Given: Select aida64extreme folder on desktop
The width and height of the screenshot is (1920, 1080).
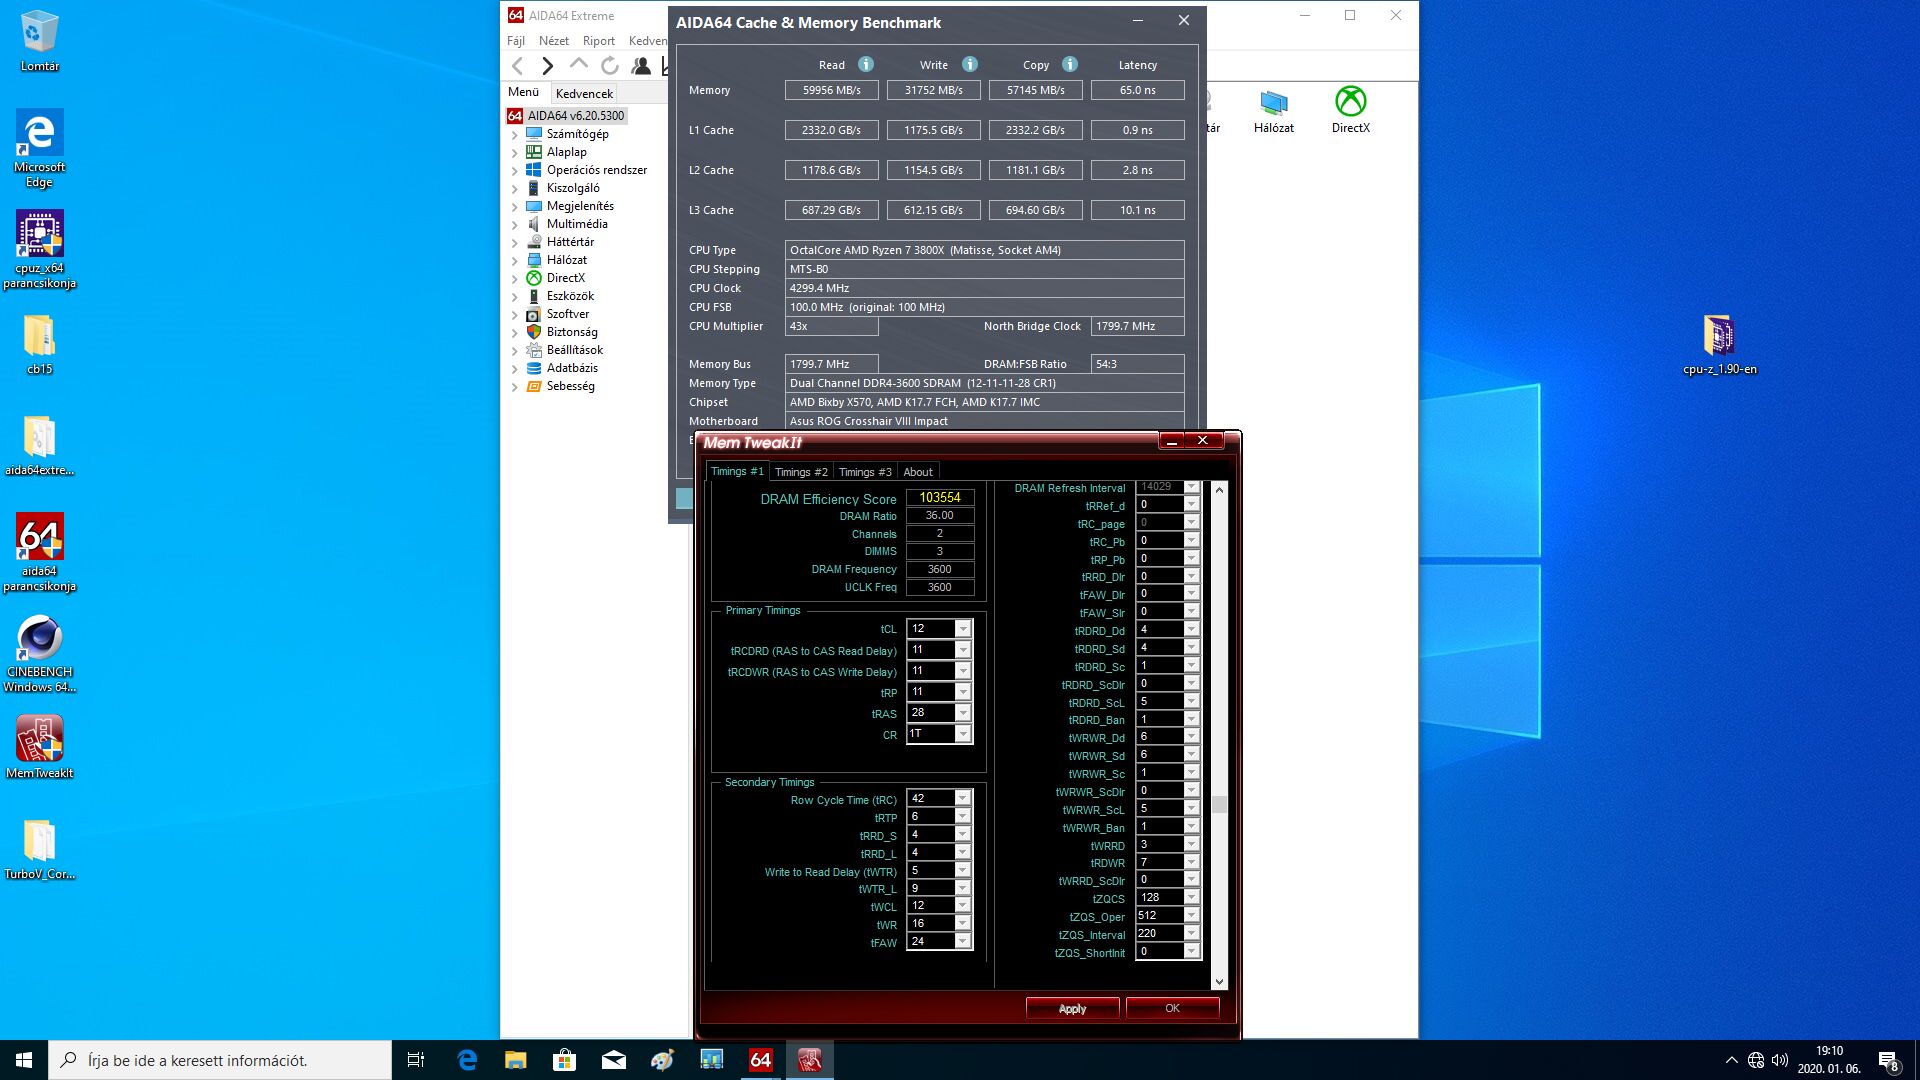Looking at the screenshot, I should [x=40, y=446].
